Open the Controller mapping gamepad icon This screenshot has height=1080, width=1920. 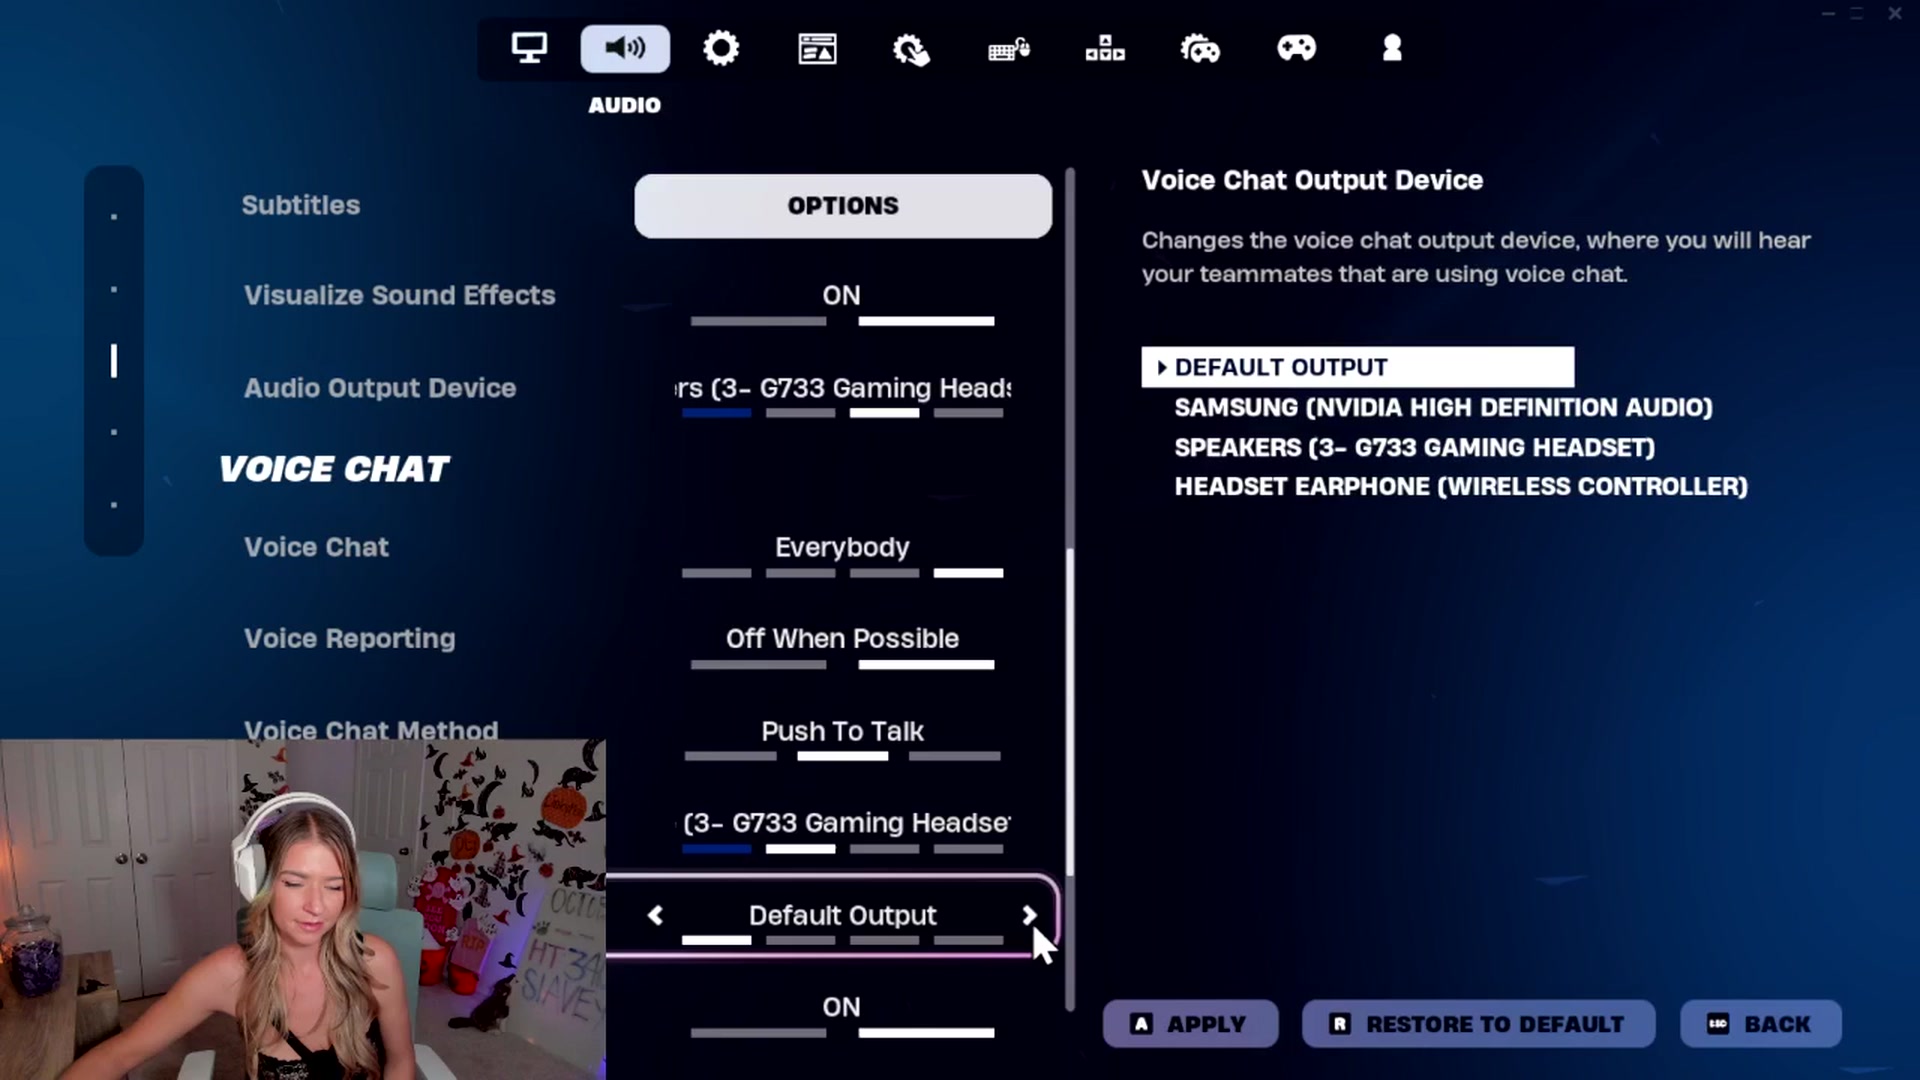1296,47
